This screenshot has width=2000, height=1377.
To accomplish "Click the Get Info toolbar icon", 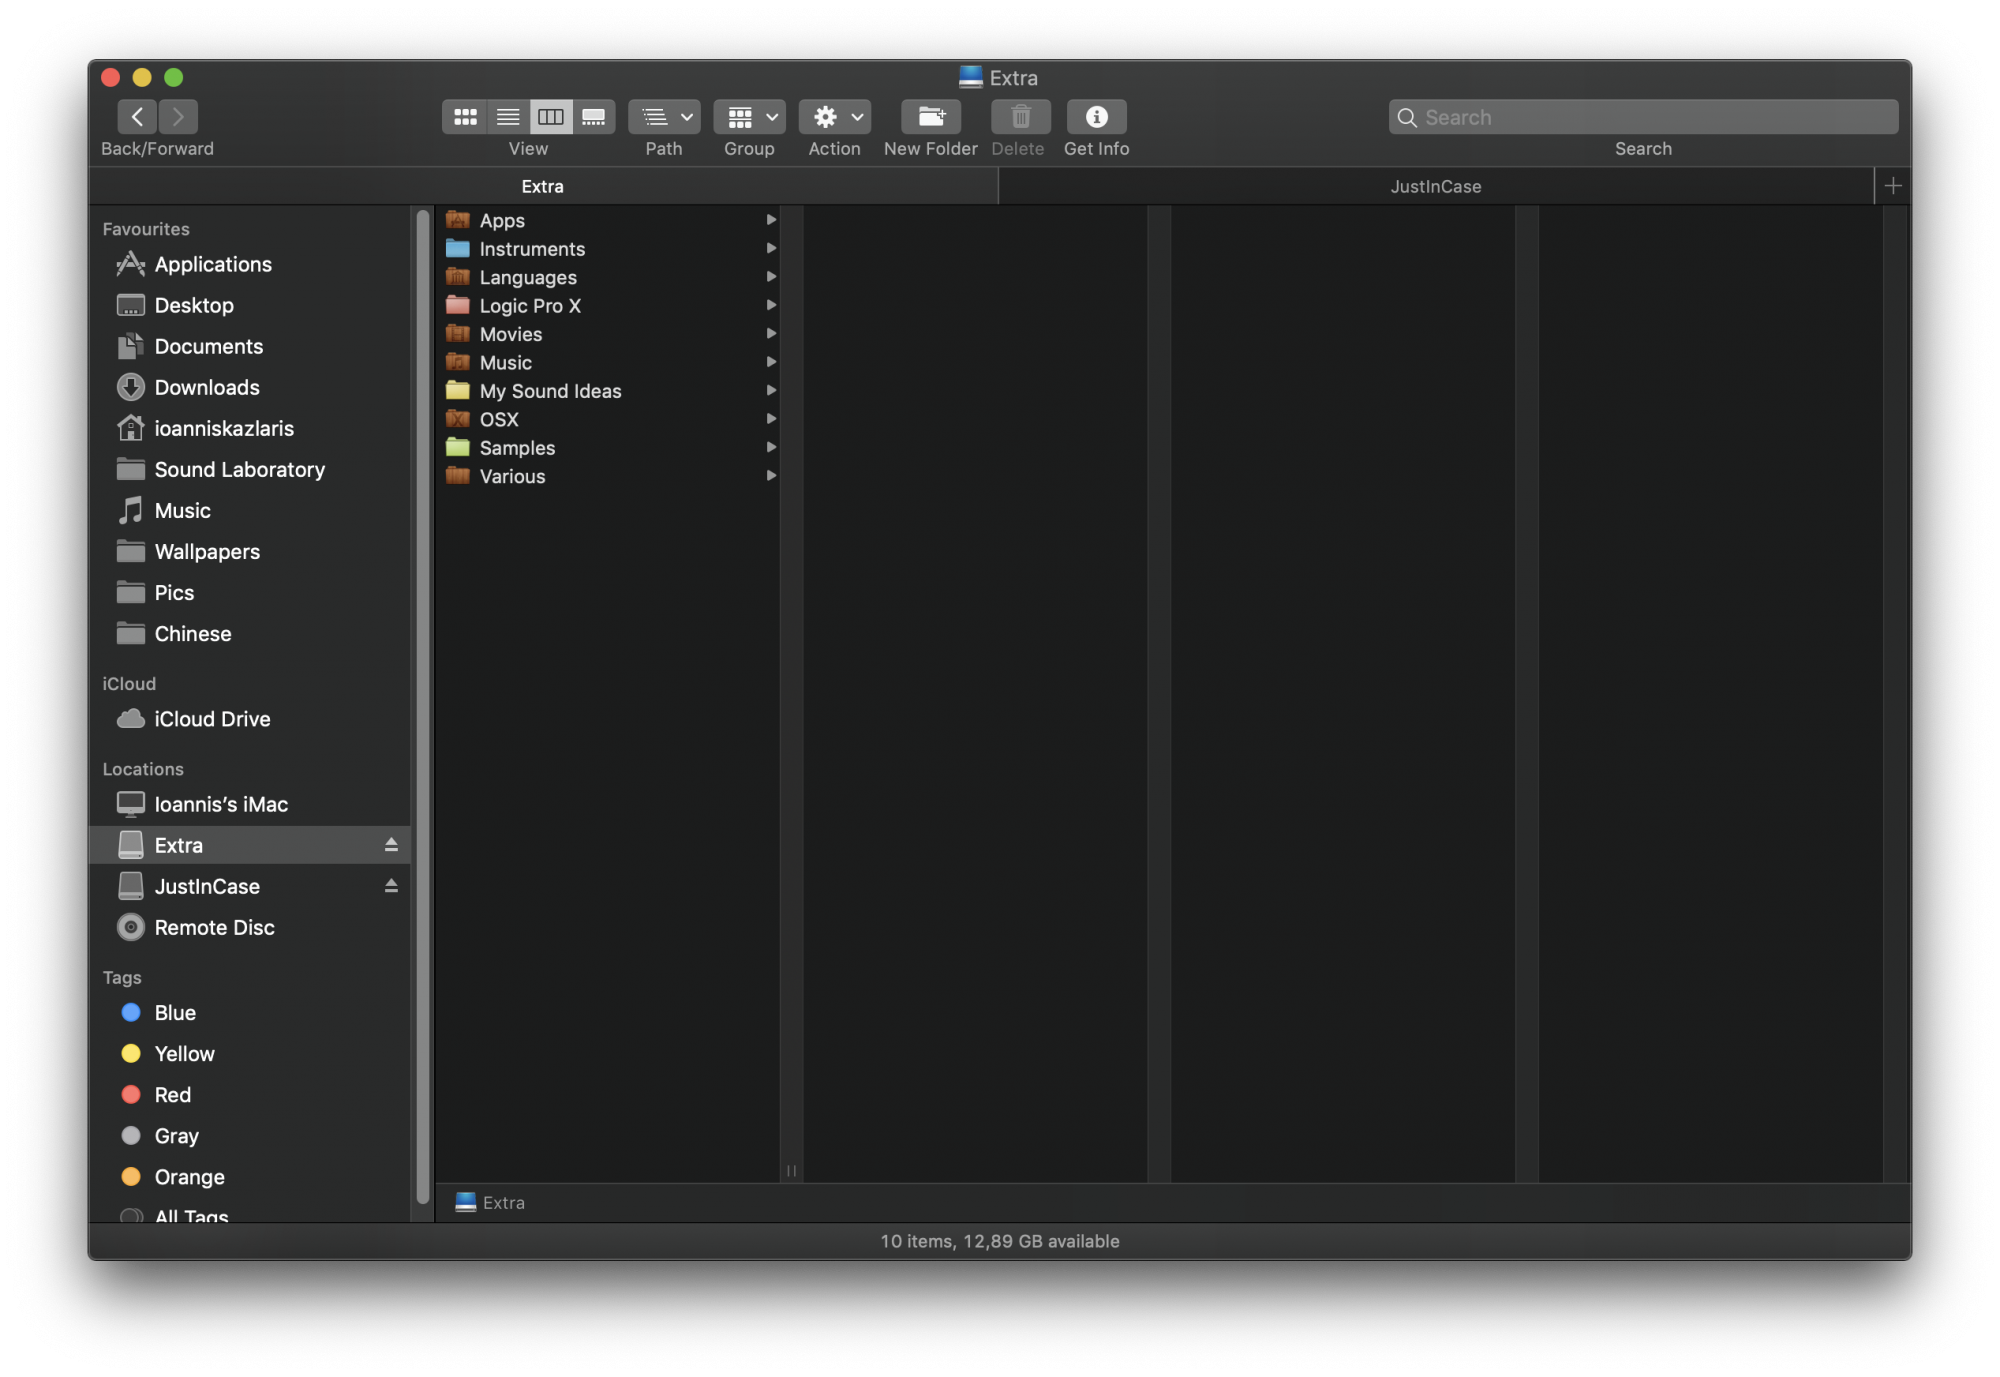I will 1096,117.
